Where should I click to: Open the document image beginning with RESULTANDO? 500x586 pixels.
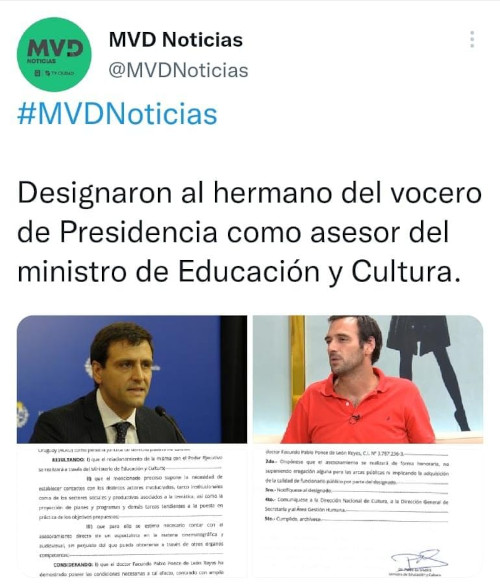132,512
